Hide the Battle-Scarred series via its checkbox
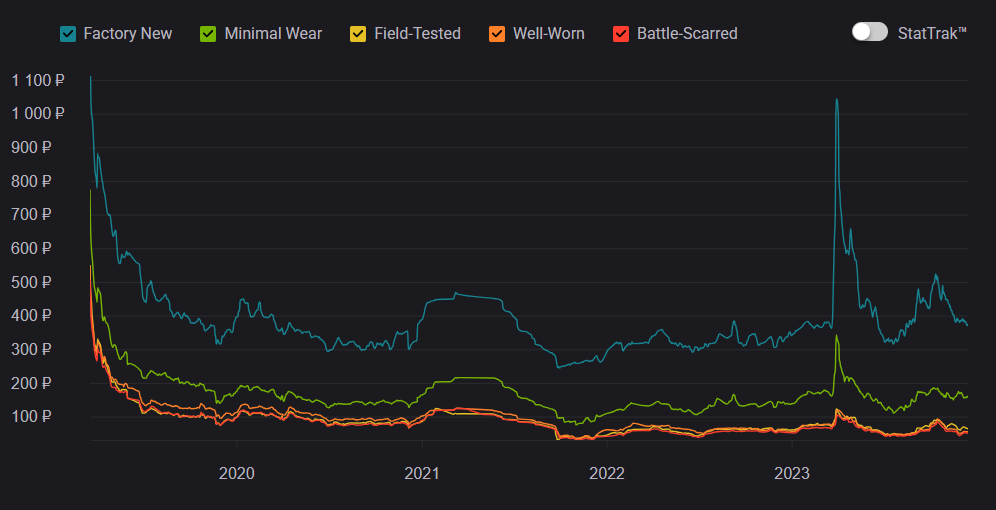Image resolution: width=996 pixels, height=510 pixels. [x=621, y=34]
